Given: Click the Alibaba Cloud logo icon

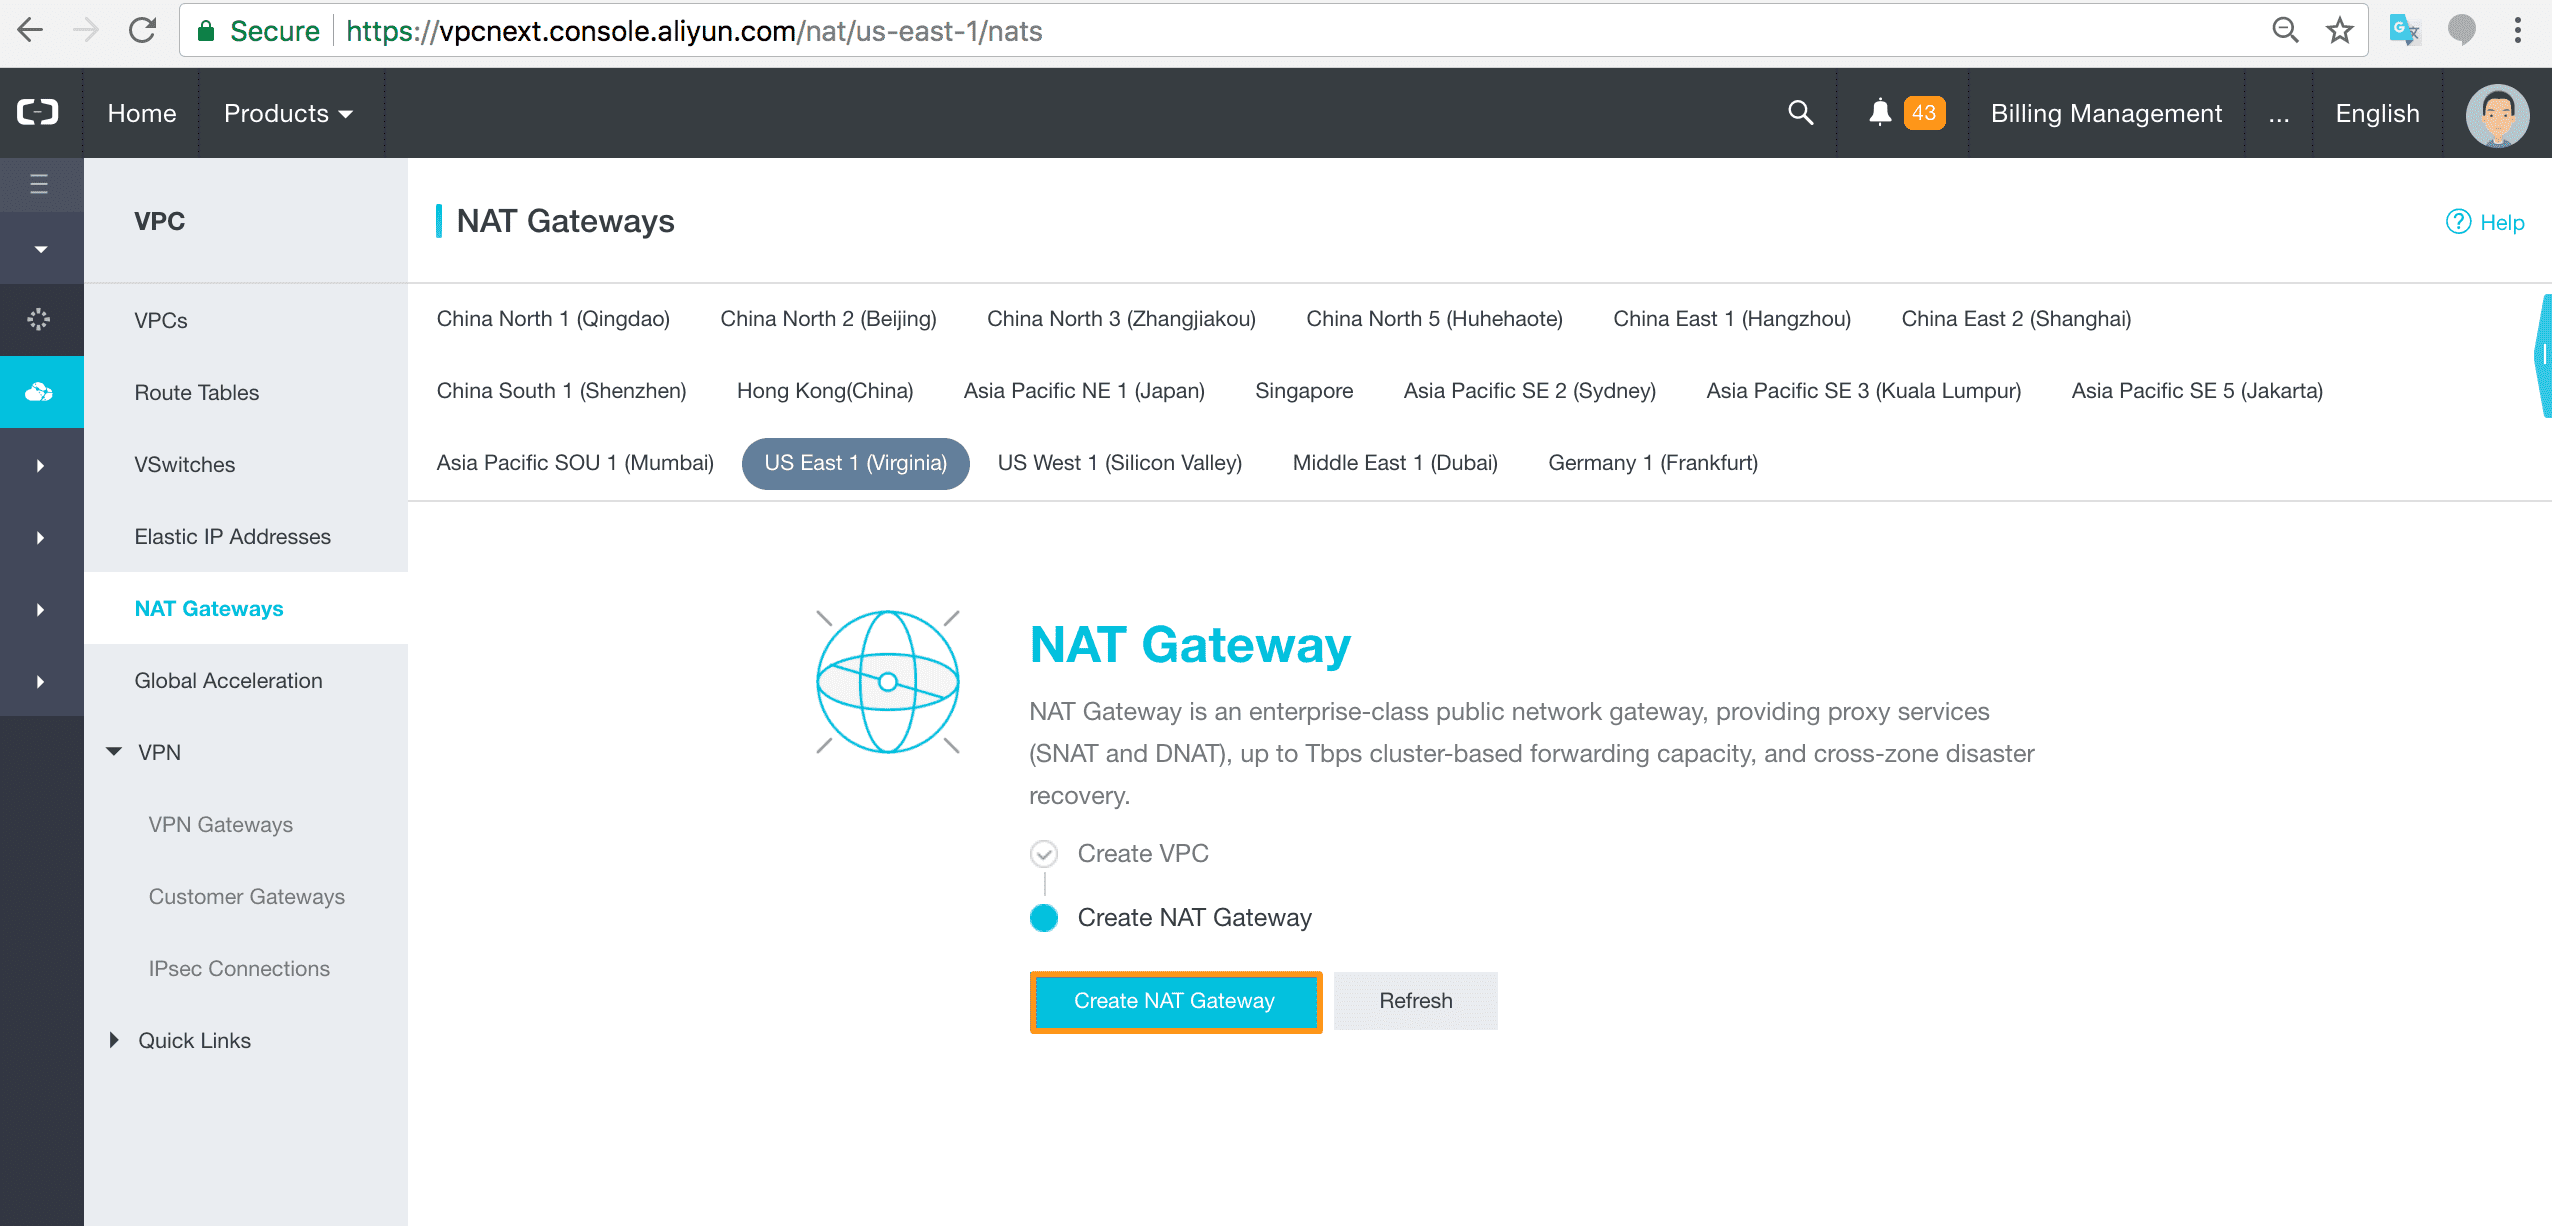Looking at the screenshot, I should click(x=38, y=112).
